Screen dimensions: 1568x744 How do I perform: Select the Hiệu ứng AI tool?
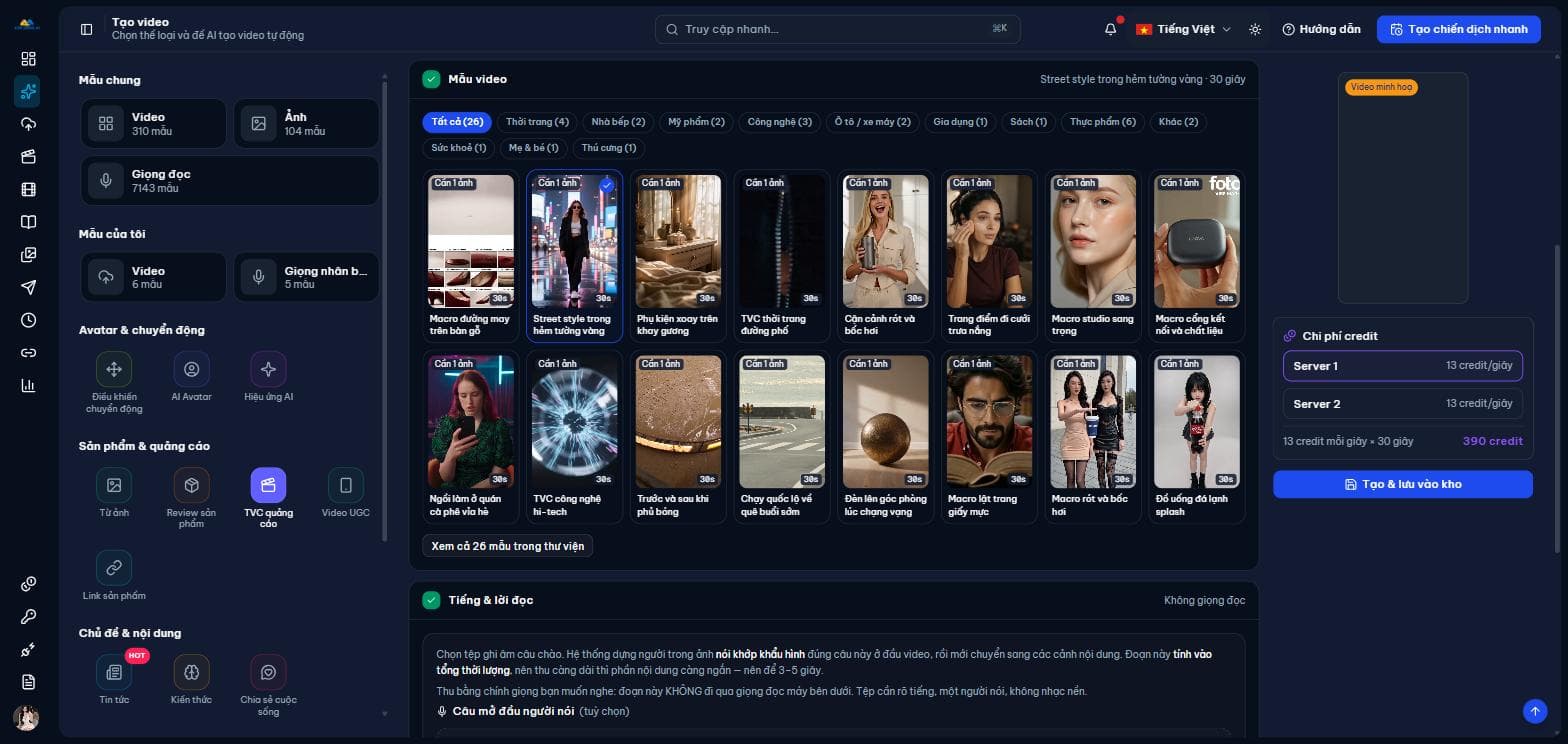coord(268,376)
